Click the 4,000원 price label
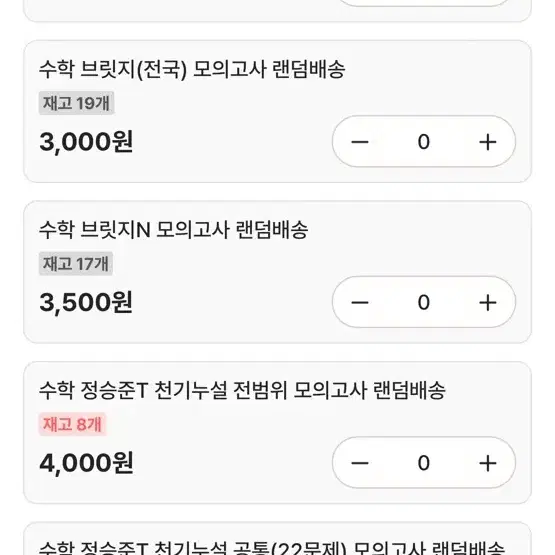Screen dimensions: 555x555 click(86, 463)
